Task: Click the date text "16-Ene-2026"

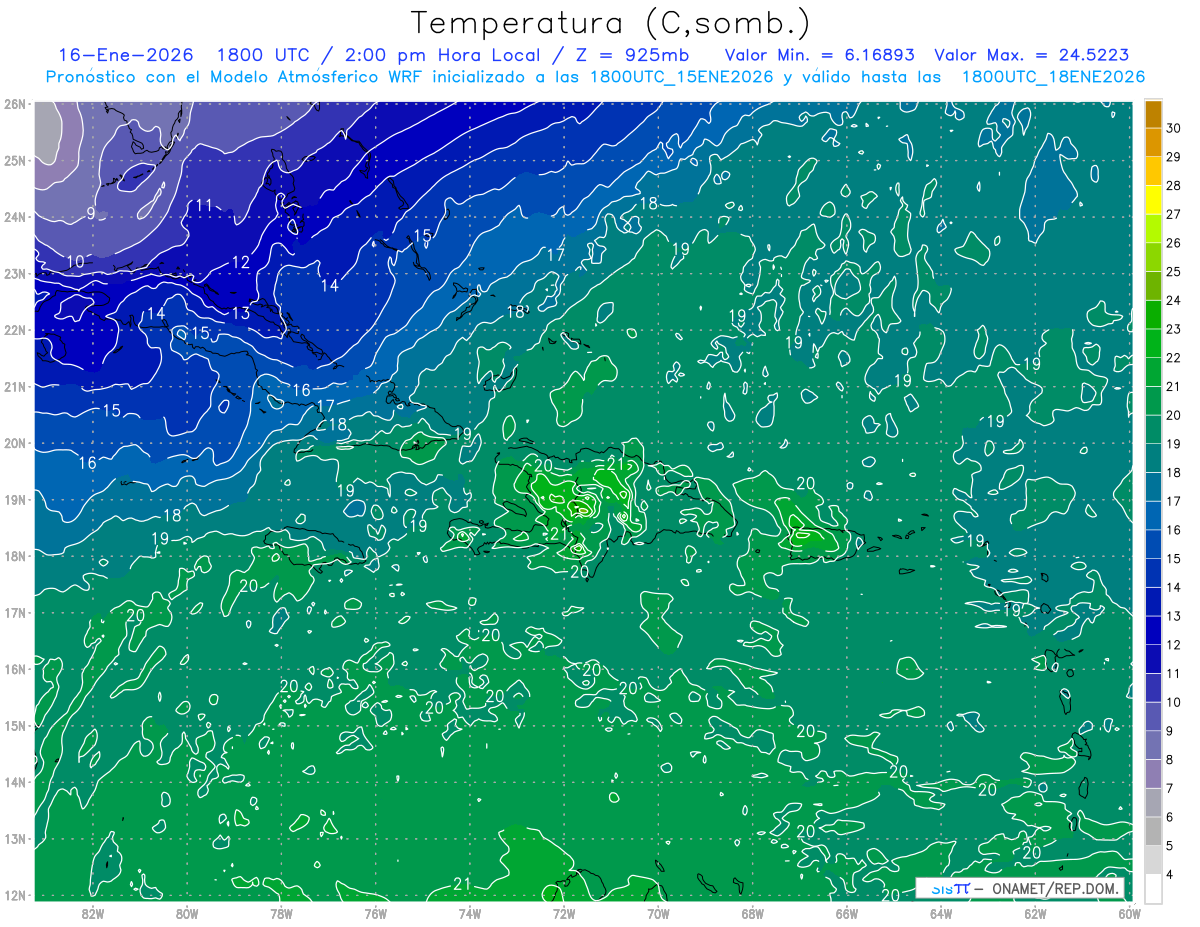Action: pyautogui.click(x=126, y=55)
